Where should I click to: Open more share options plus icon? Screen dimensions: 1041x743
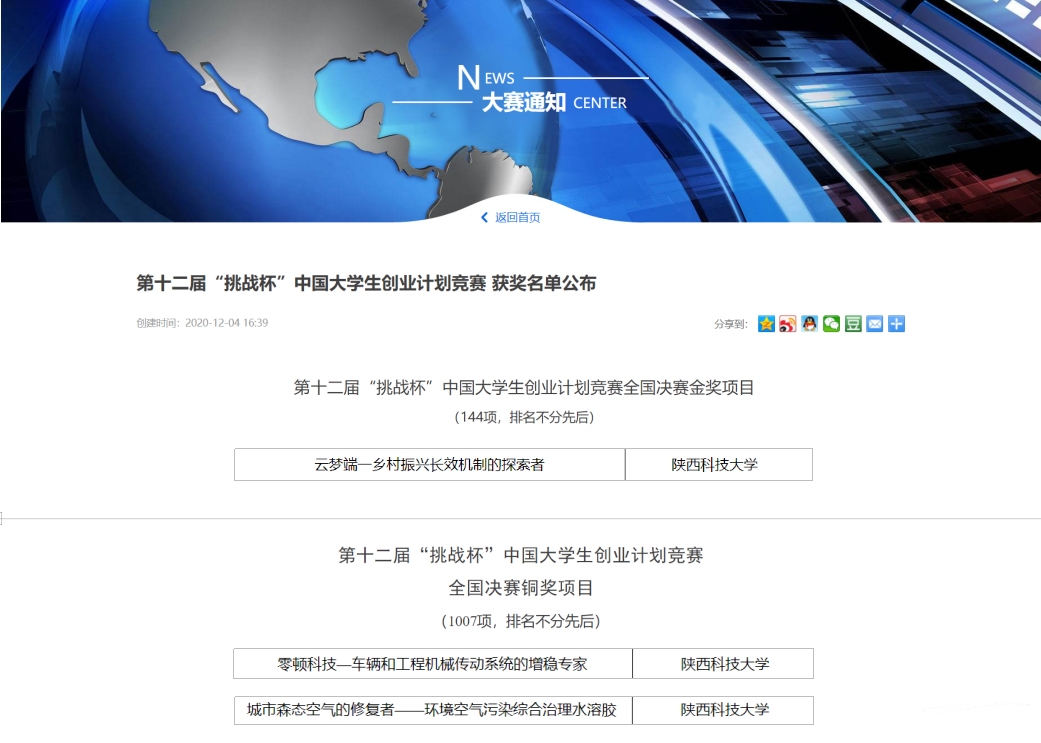tap(897, 324)
